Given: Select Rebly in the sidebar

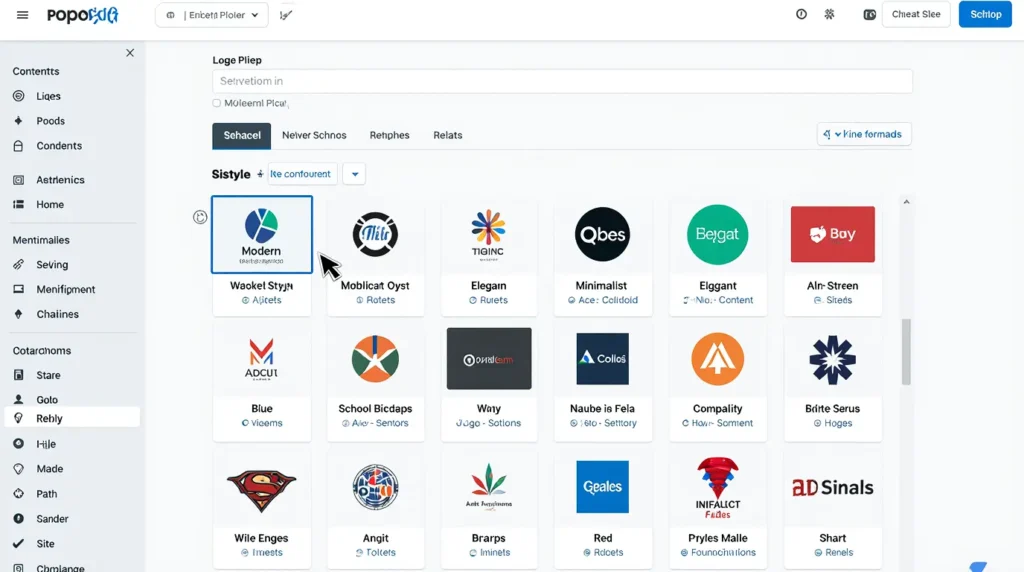Looking at the screenshot, I should 72,418.
